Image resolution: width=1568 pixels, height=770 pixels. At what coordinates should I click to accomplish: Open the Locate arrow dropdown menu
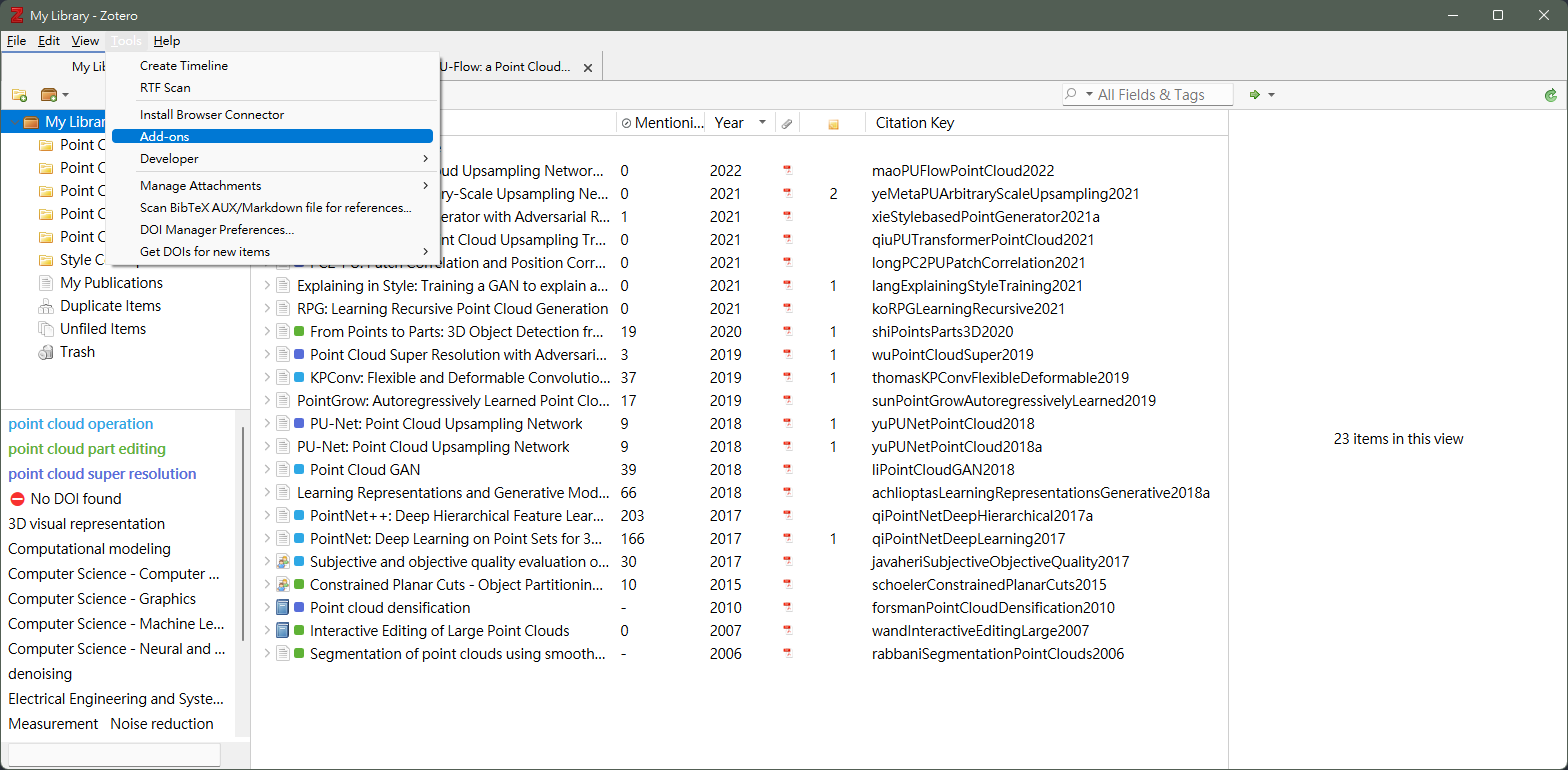pyautogui.click(x=1271, y=95)
